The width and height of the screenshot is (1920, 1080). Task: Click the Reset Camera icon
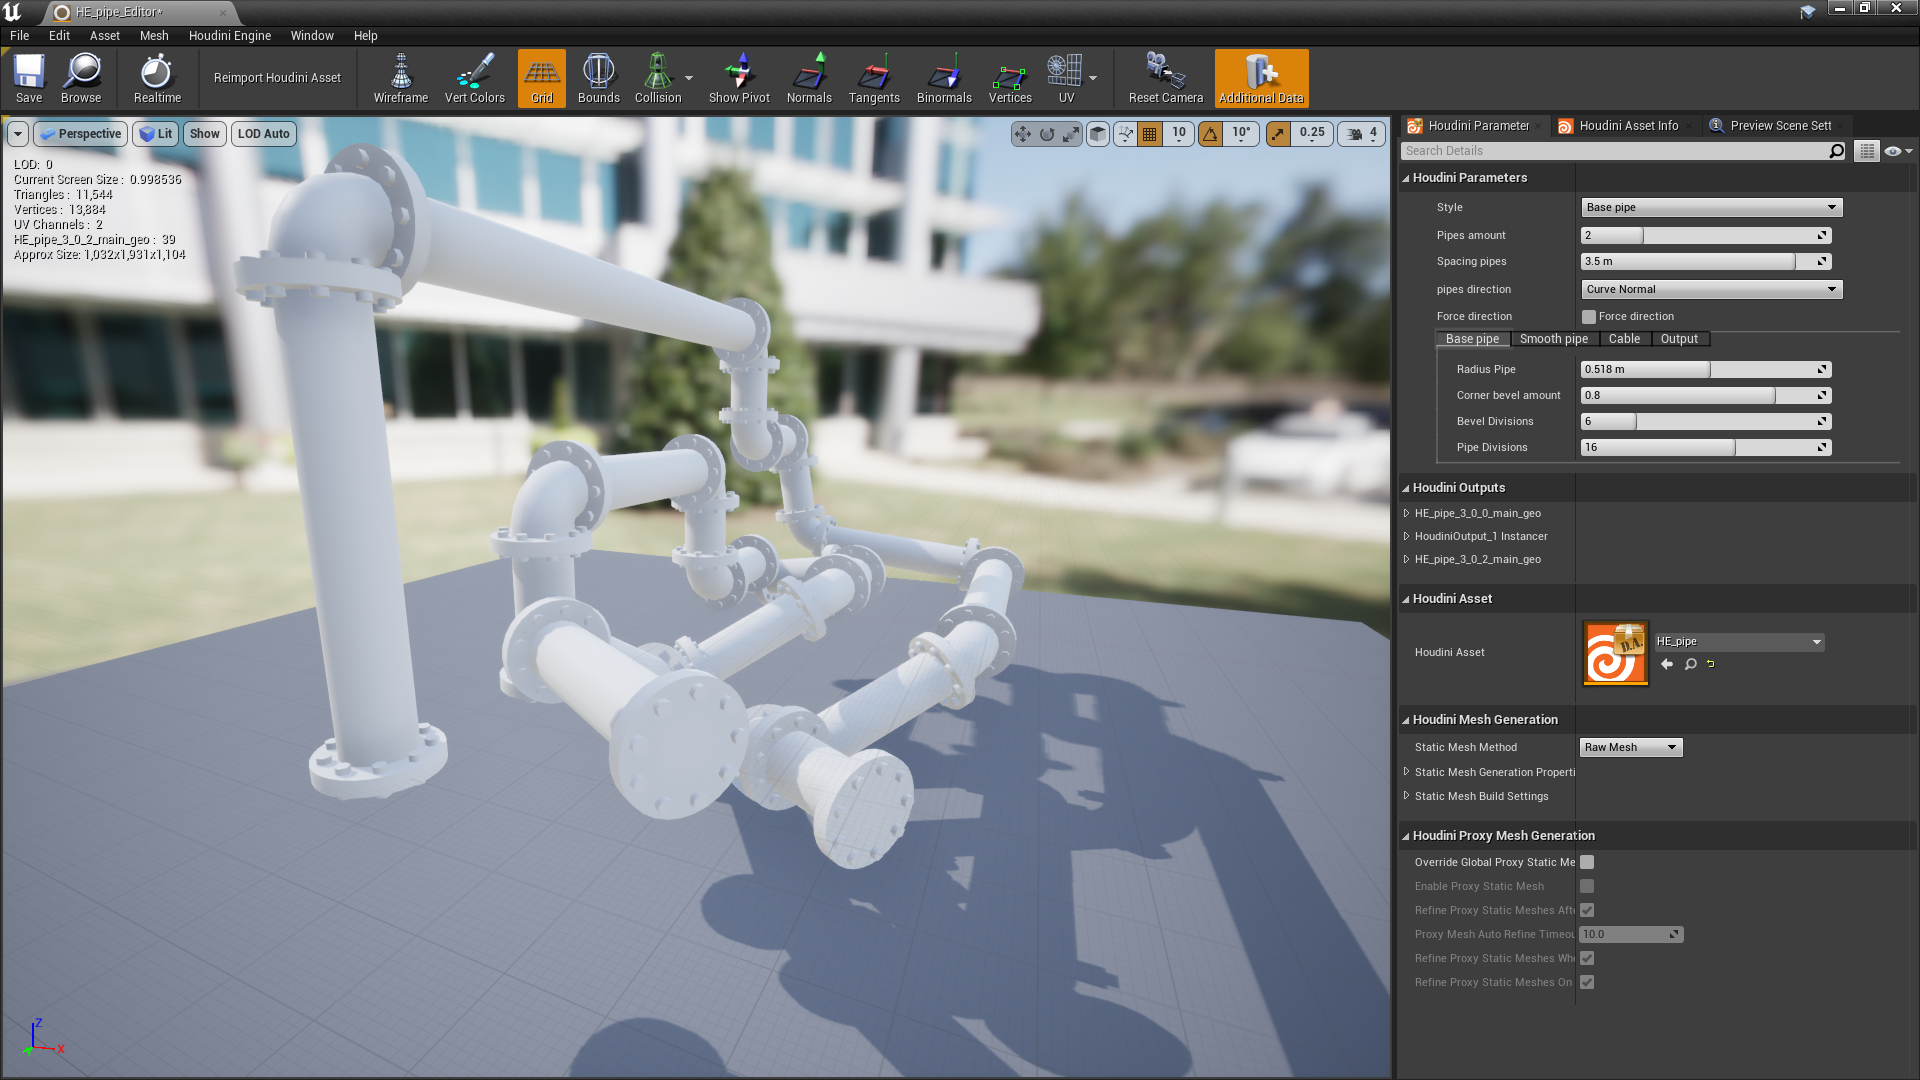tap(1165, 78)
